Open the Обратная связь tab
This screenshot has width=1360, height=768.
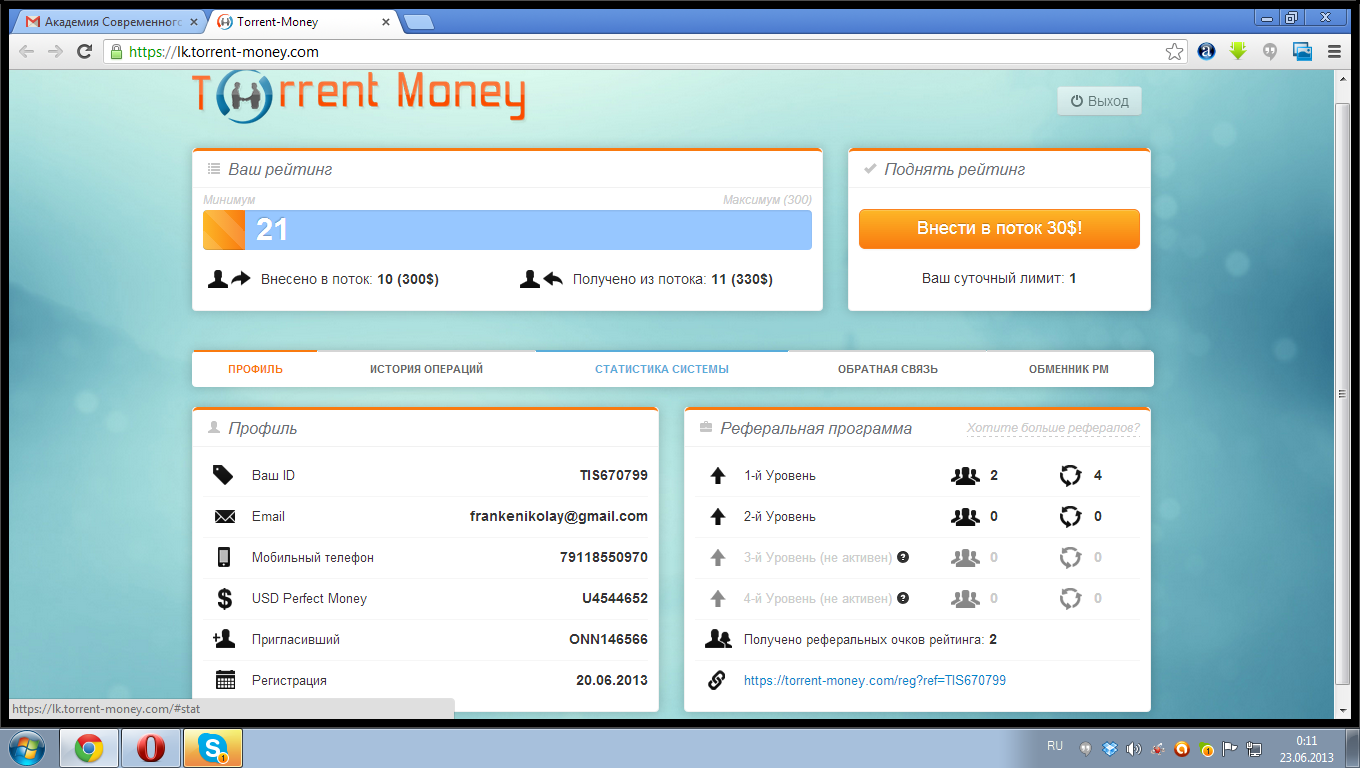888,369
